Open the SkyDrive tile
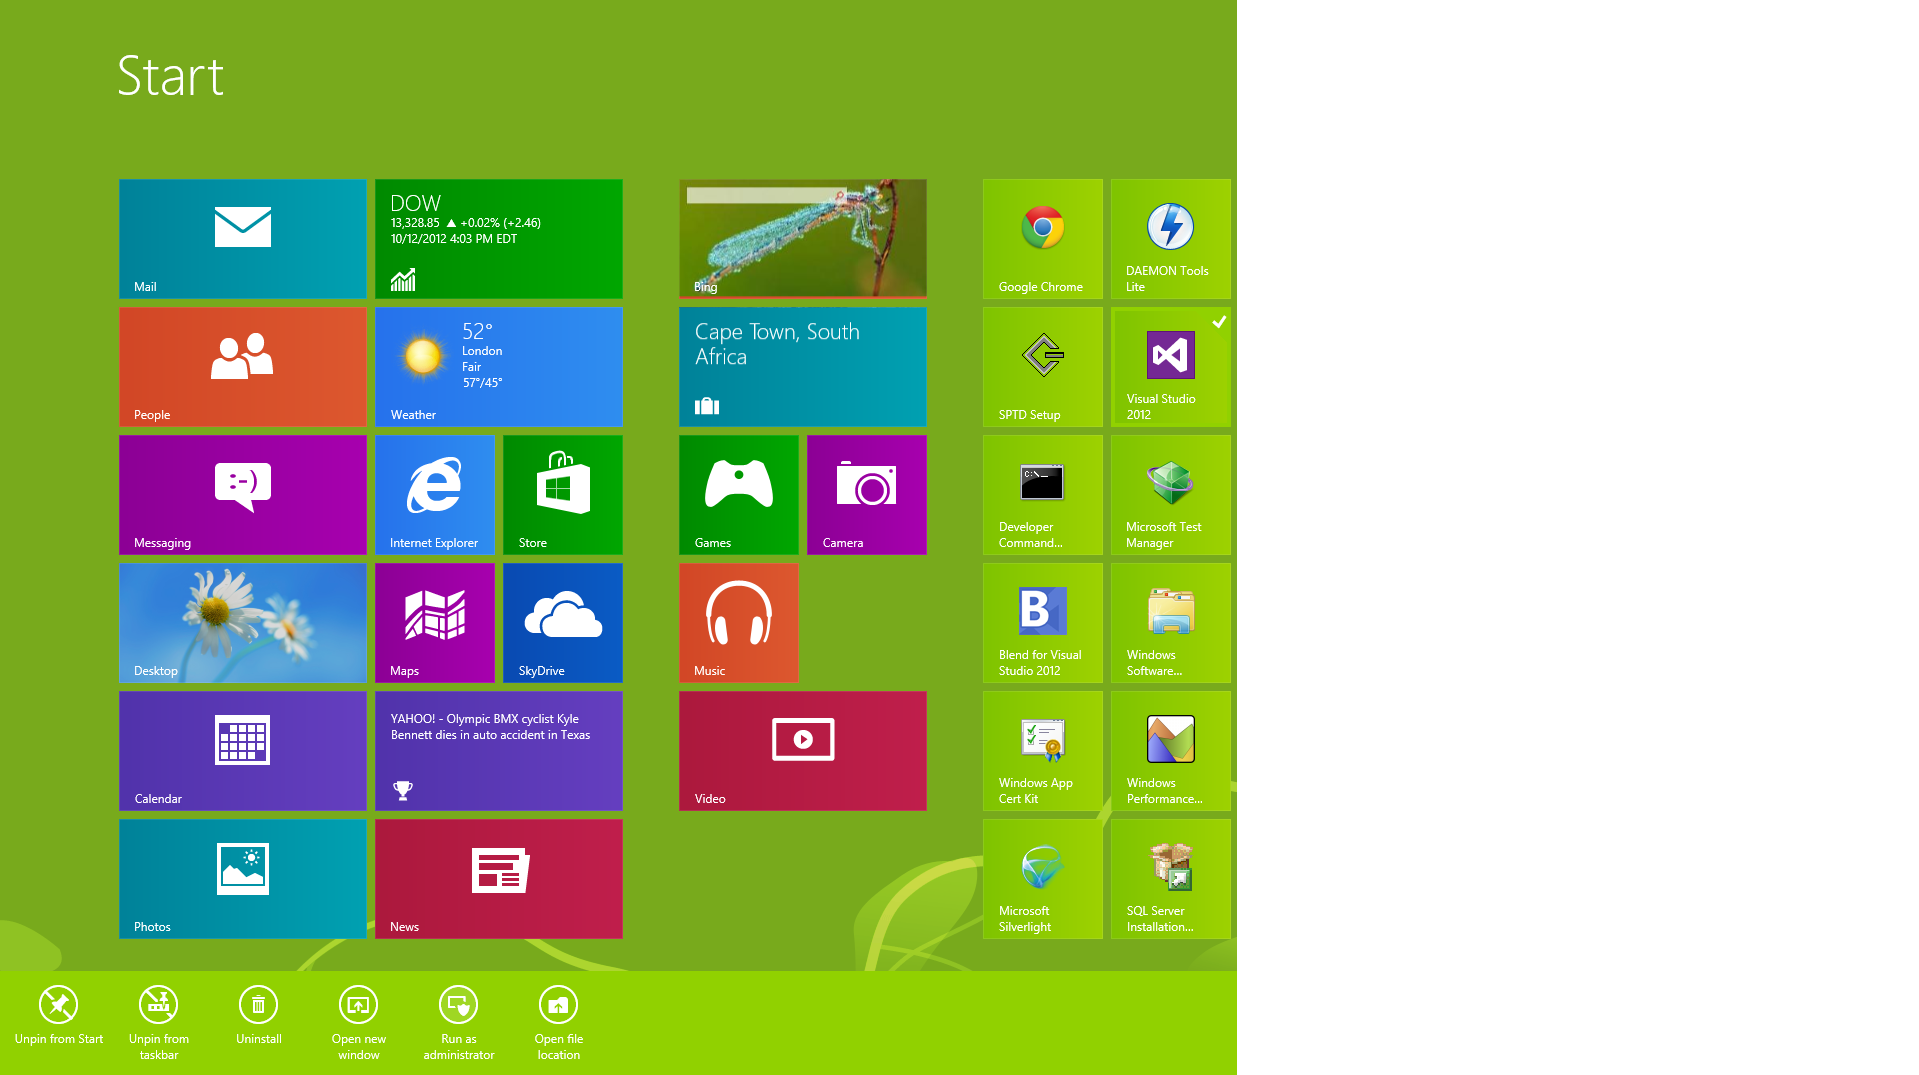Viewport: 1919px width, 1075px height. pos(563,623)
